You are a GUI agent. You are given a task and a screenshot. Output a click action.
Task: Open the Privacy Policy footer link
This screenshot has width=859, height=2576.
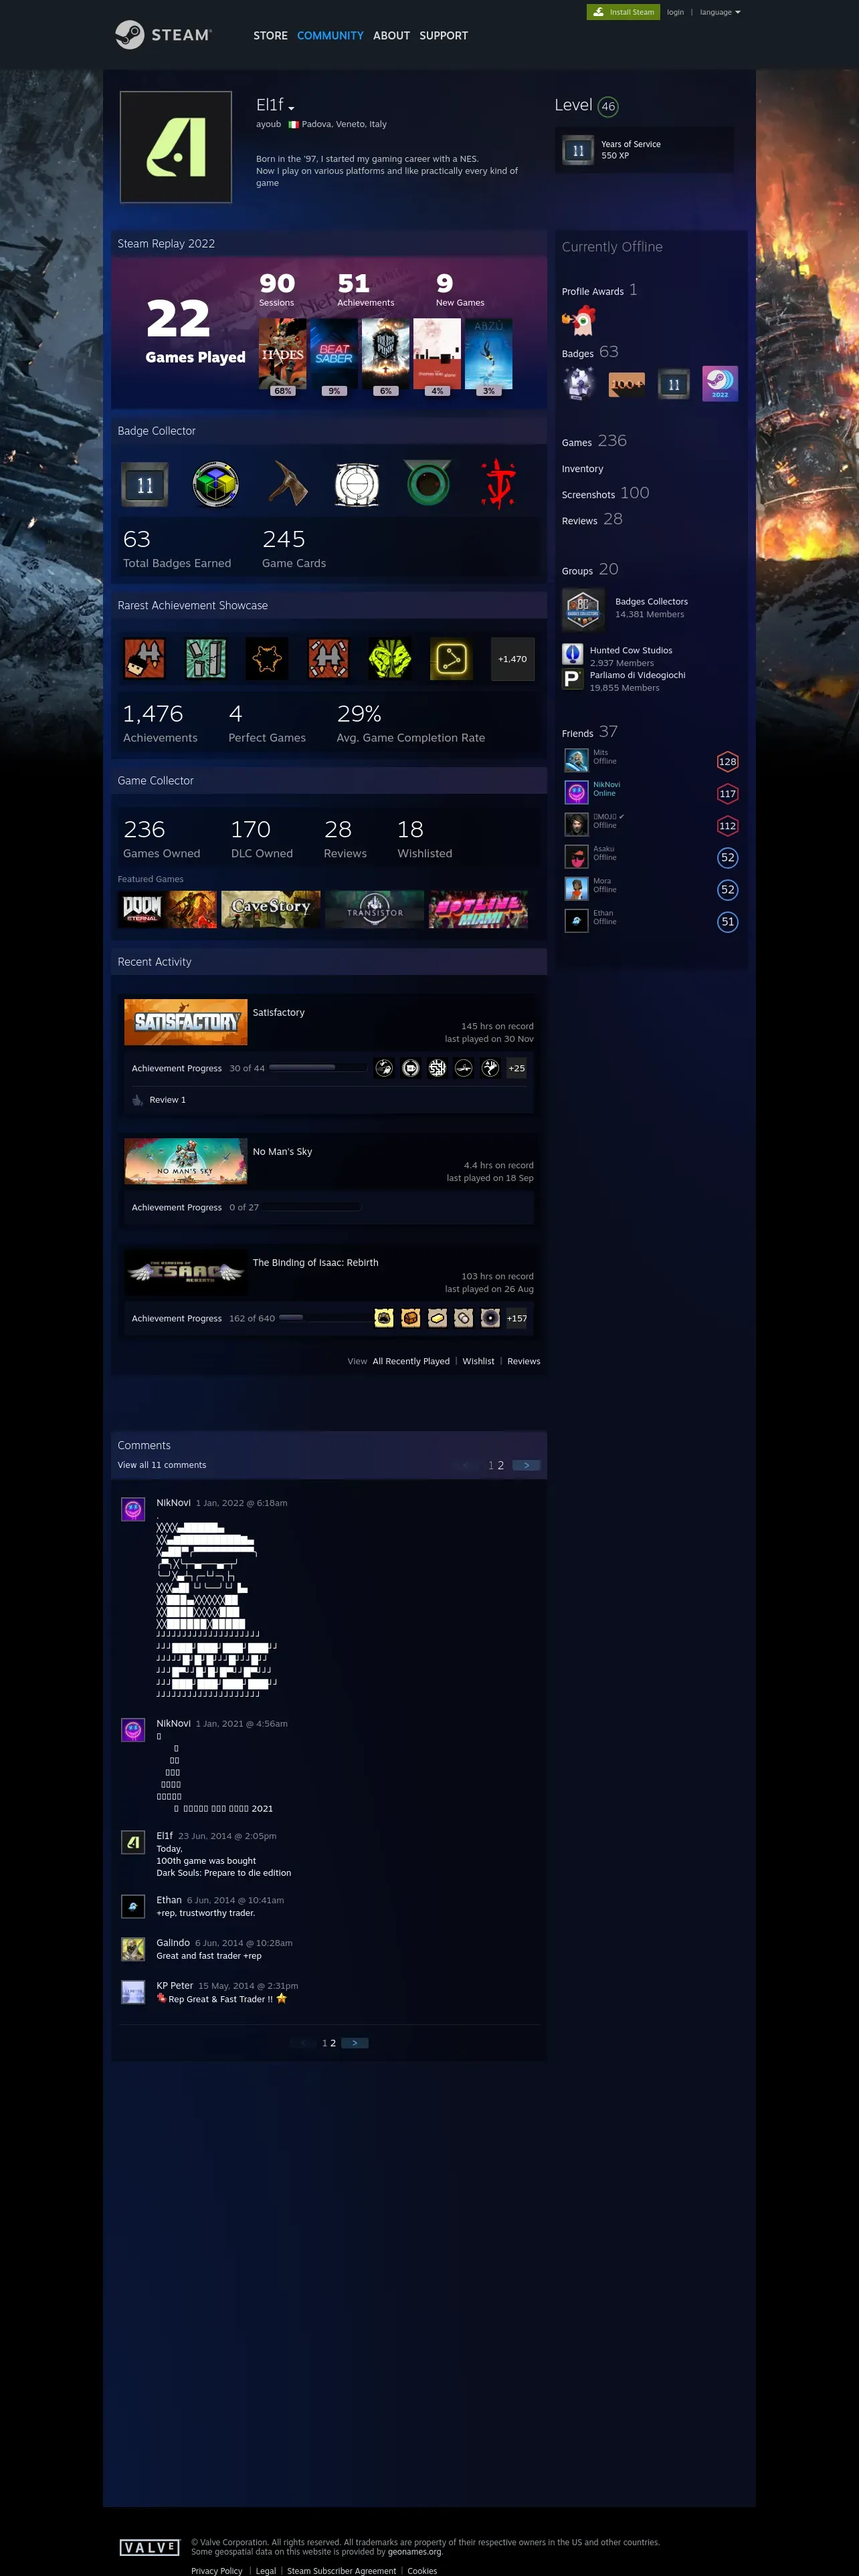[x=217, y=2570]
